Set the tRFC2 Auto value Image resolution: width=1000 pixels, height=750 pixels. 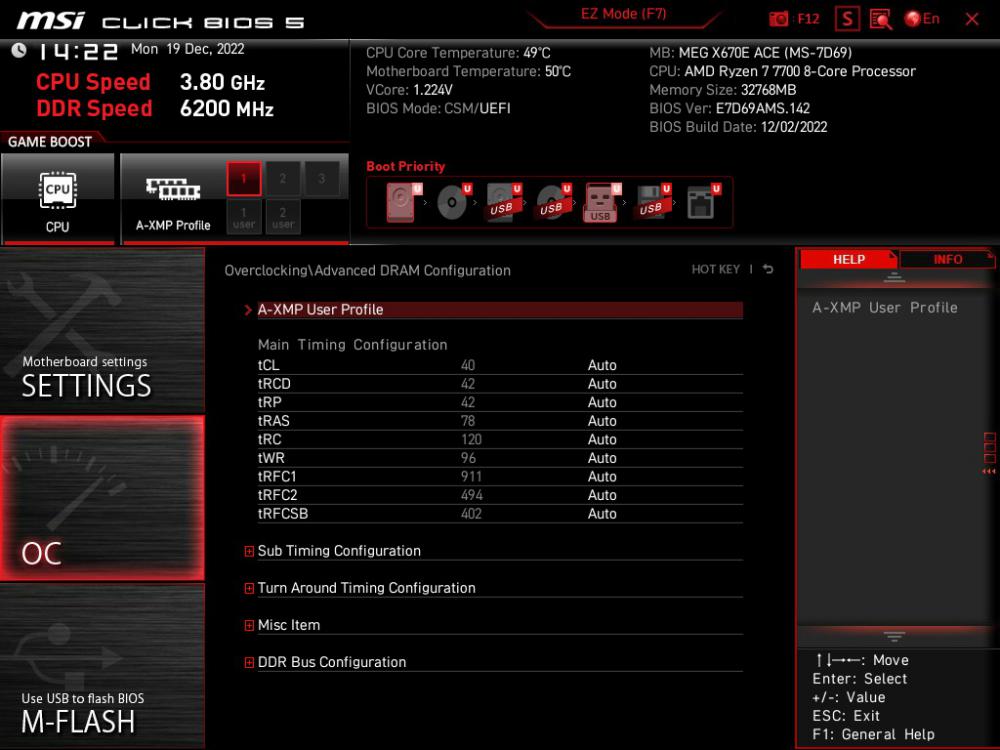(x=601, y=494)
